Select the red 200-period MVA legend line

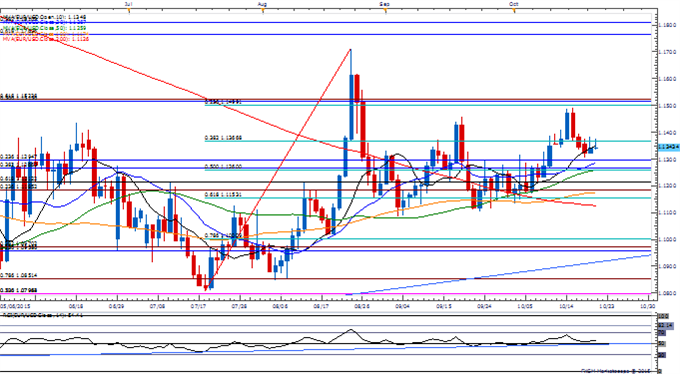(x=46, y=39)
